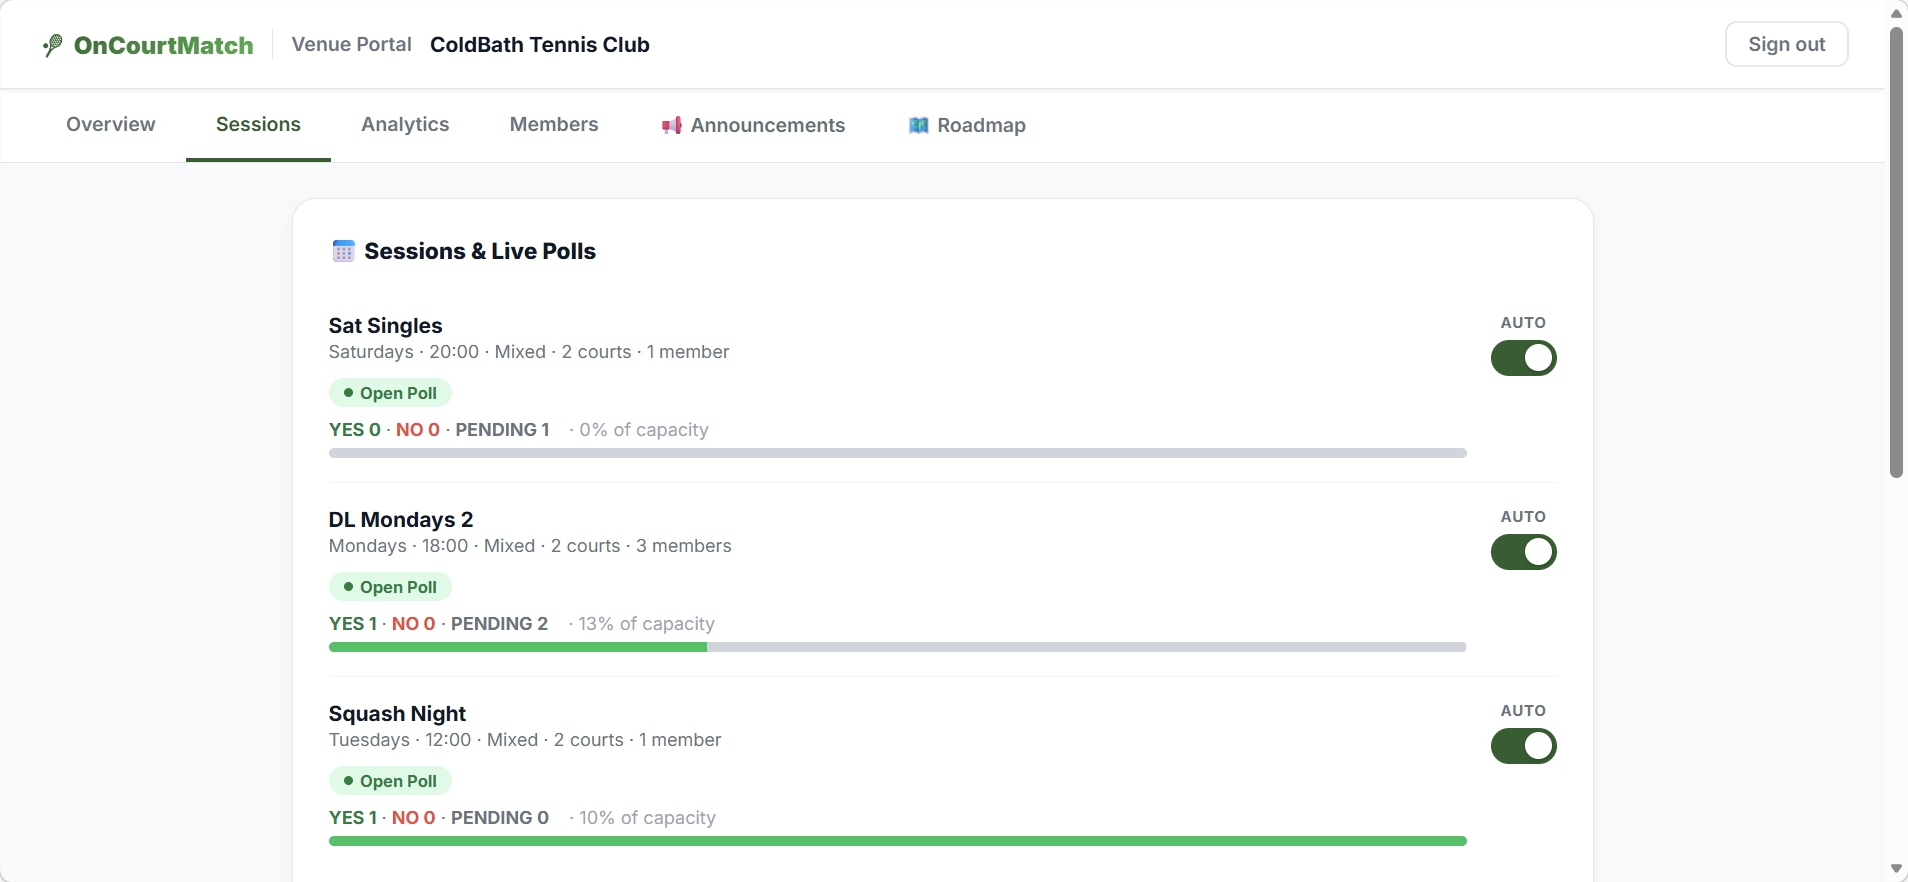This screenshot has height=882, width=1908.
Task: Click the Squash Night capacity progress bar
Action: (897, 842)
